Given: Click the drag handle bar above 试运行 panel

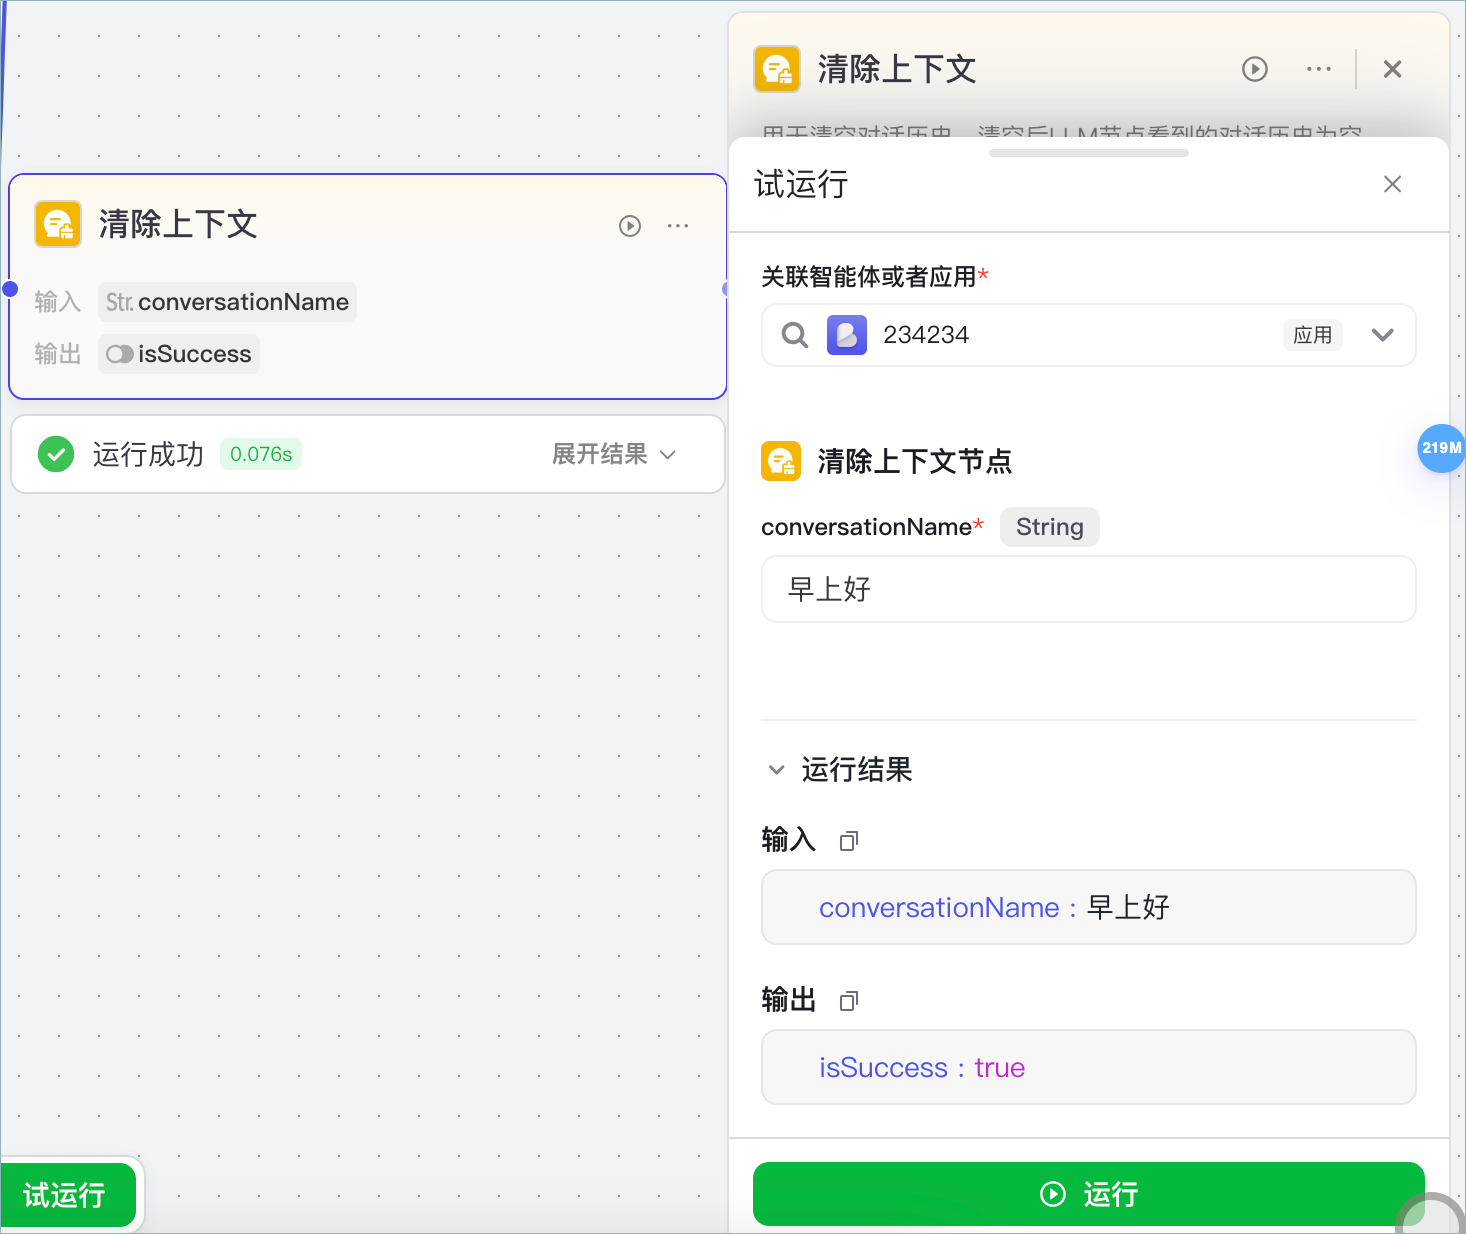Looking at the screenshot, I should point(1088,153).
